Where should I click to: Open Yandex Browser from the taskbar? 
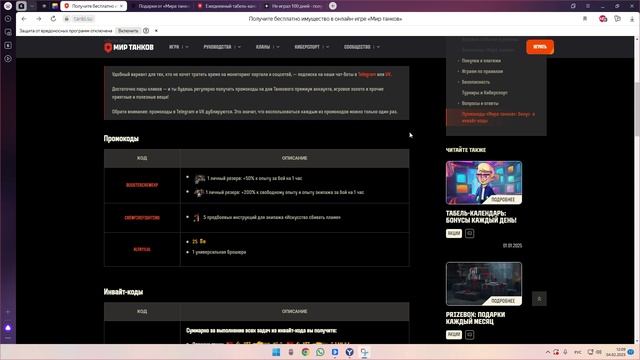[349, 352]
